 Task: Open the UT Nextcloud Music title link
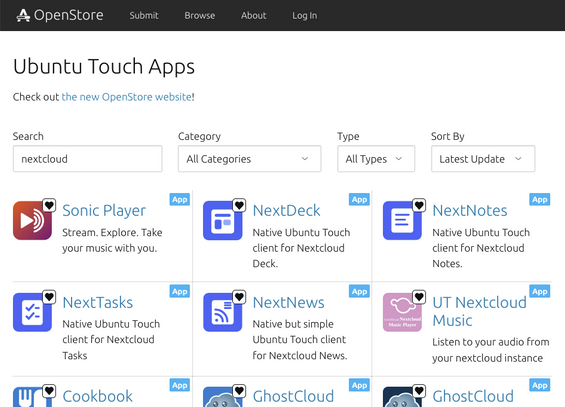click(479, 311)
